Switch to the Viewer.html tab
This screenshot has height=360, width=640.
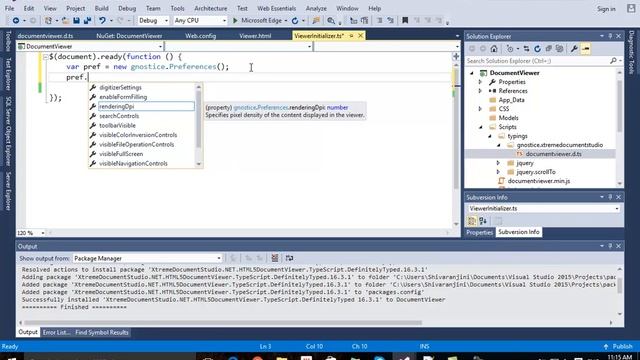pyautogui.click(x=255, y=36)
